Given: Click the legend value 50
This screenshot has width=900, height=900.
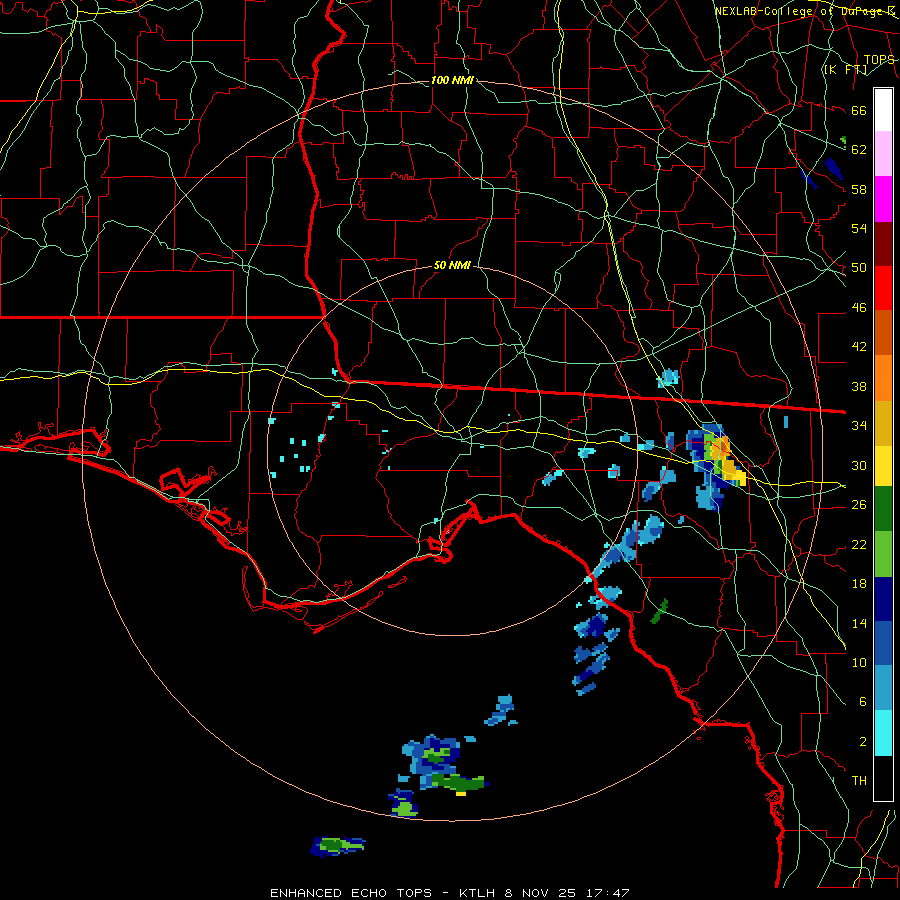Looking at the screenshot, I should (859, 268).
